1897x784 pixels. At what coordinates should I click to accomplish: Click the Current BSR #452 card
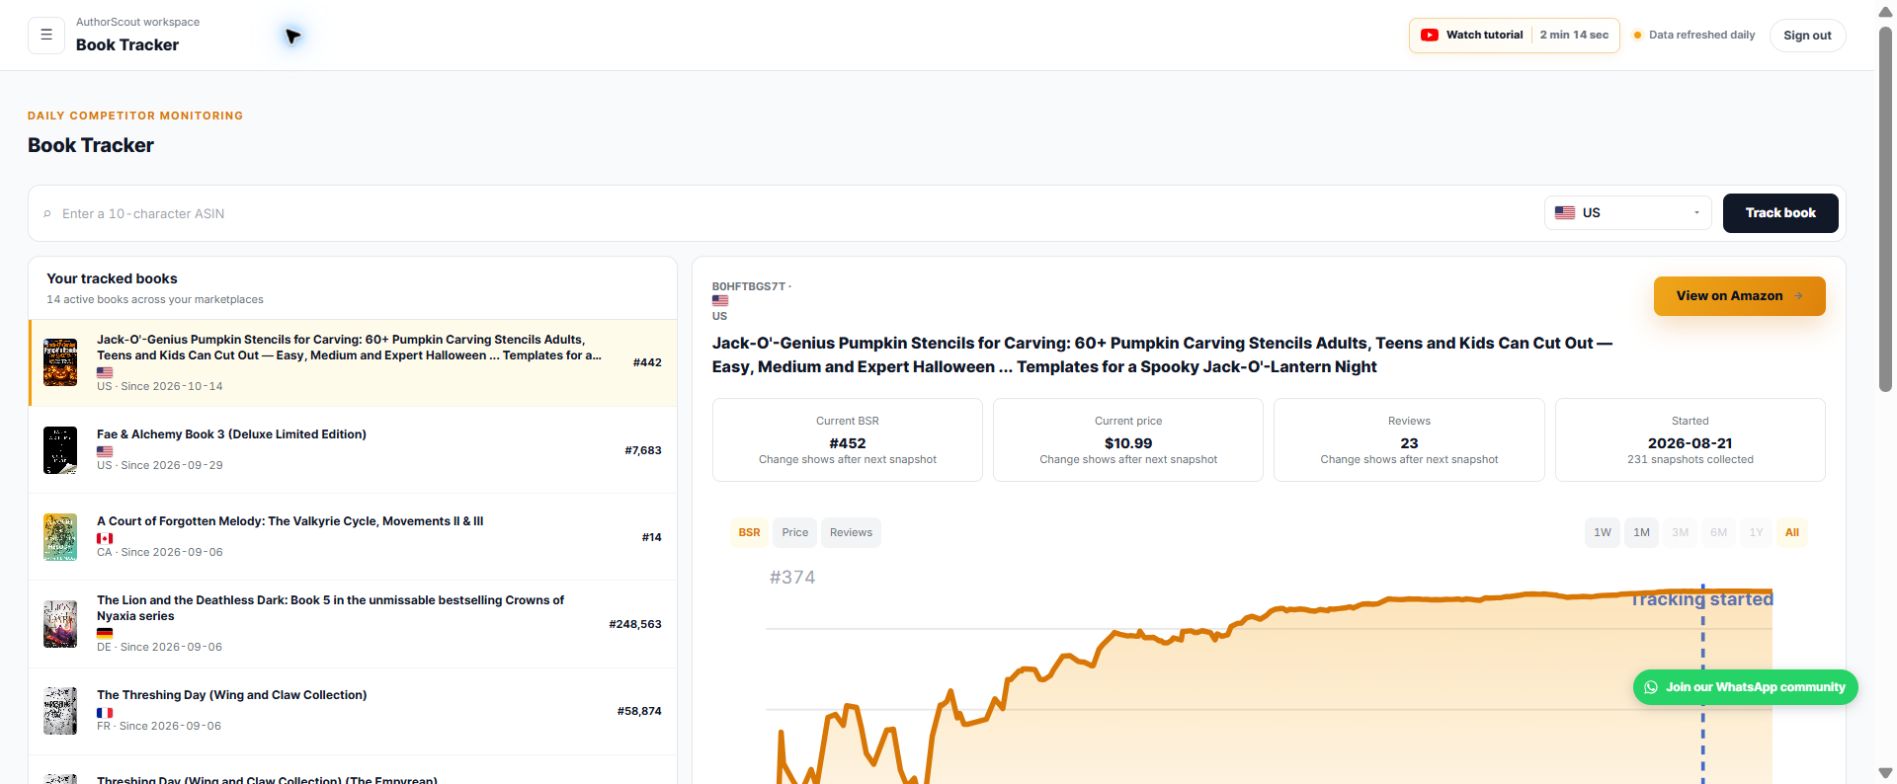(847, 440)
